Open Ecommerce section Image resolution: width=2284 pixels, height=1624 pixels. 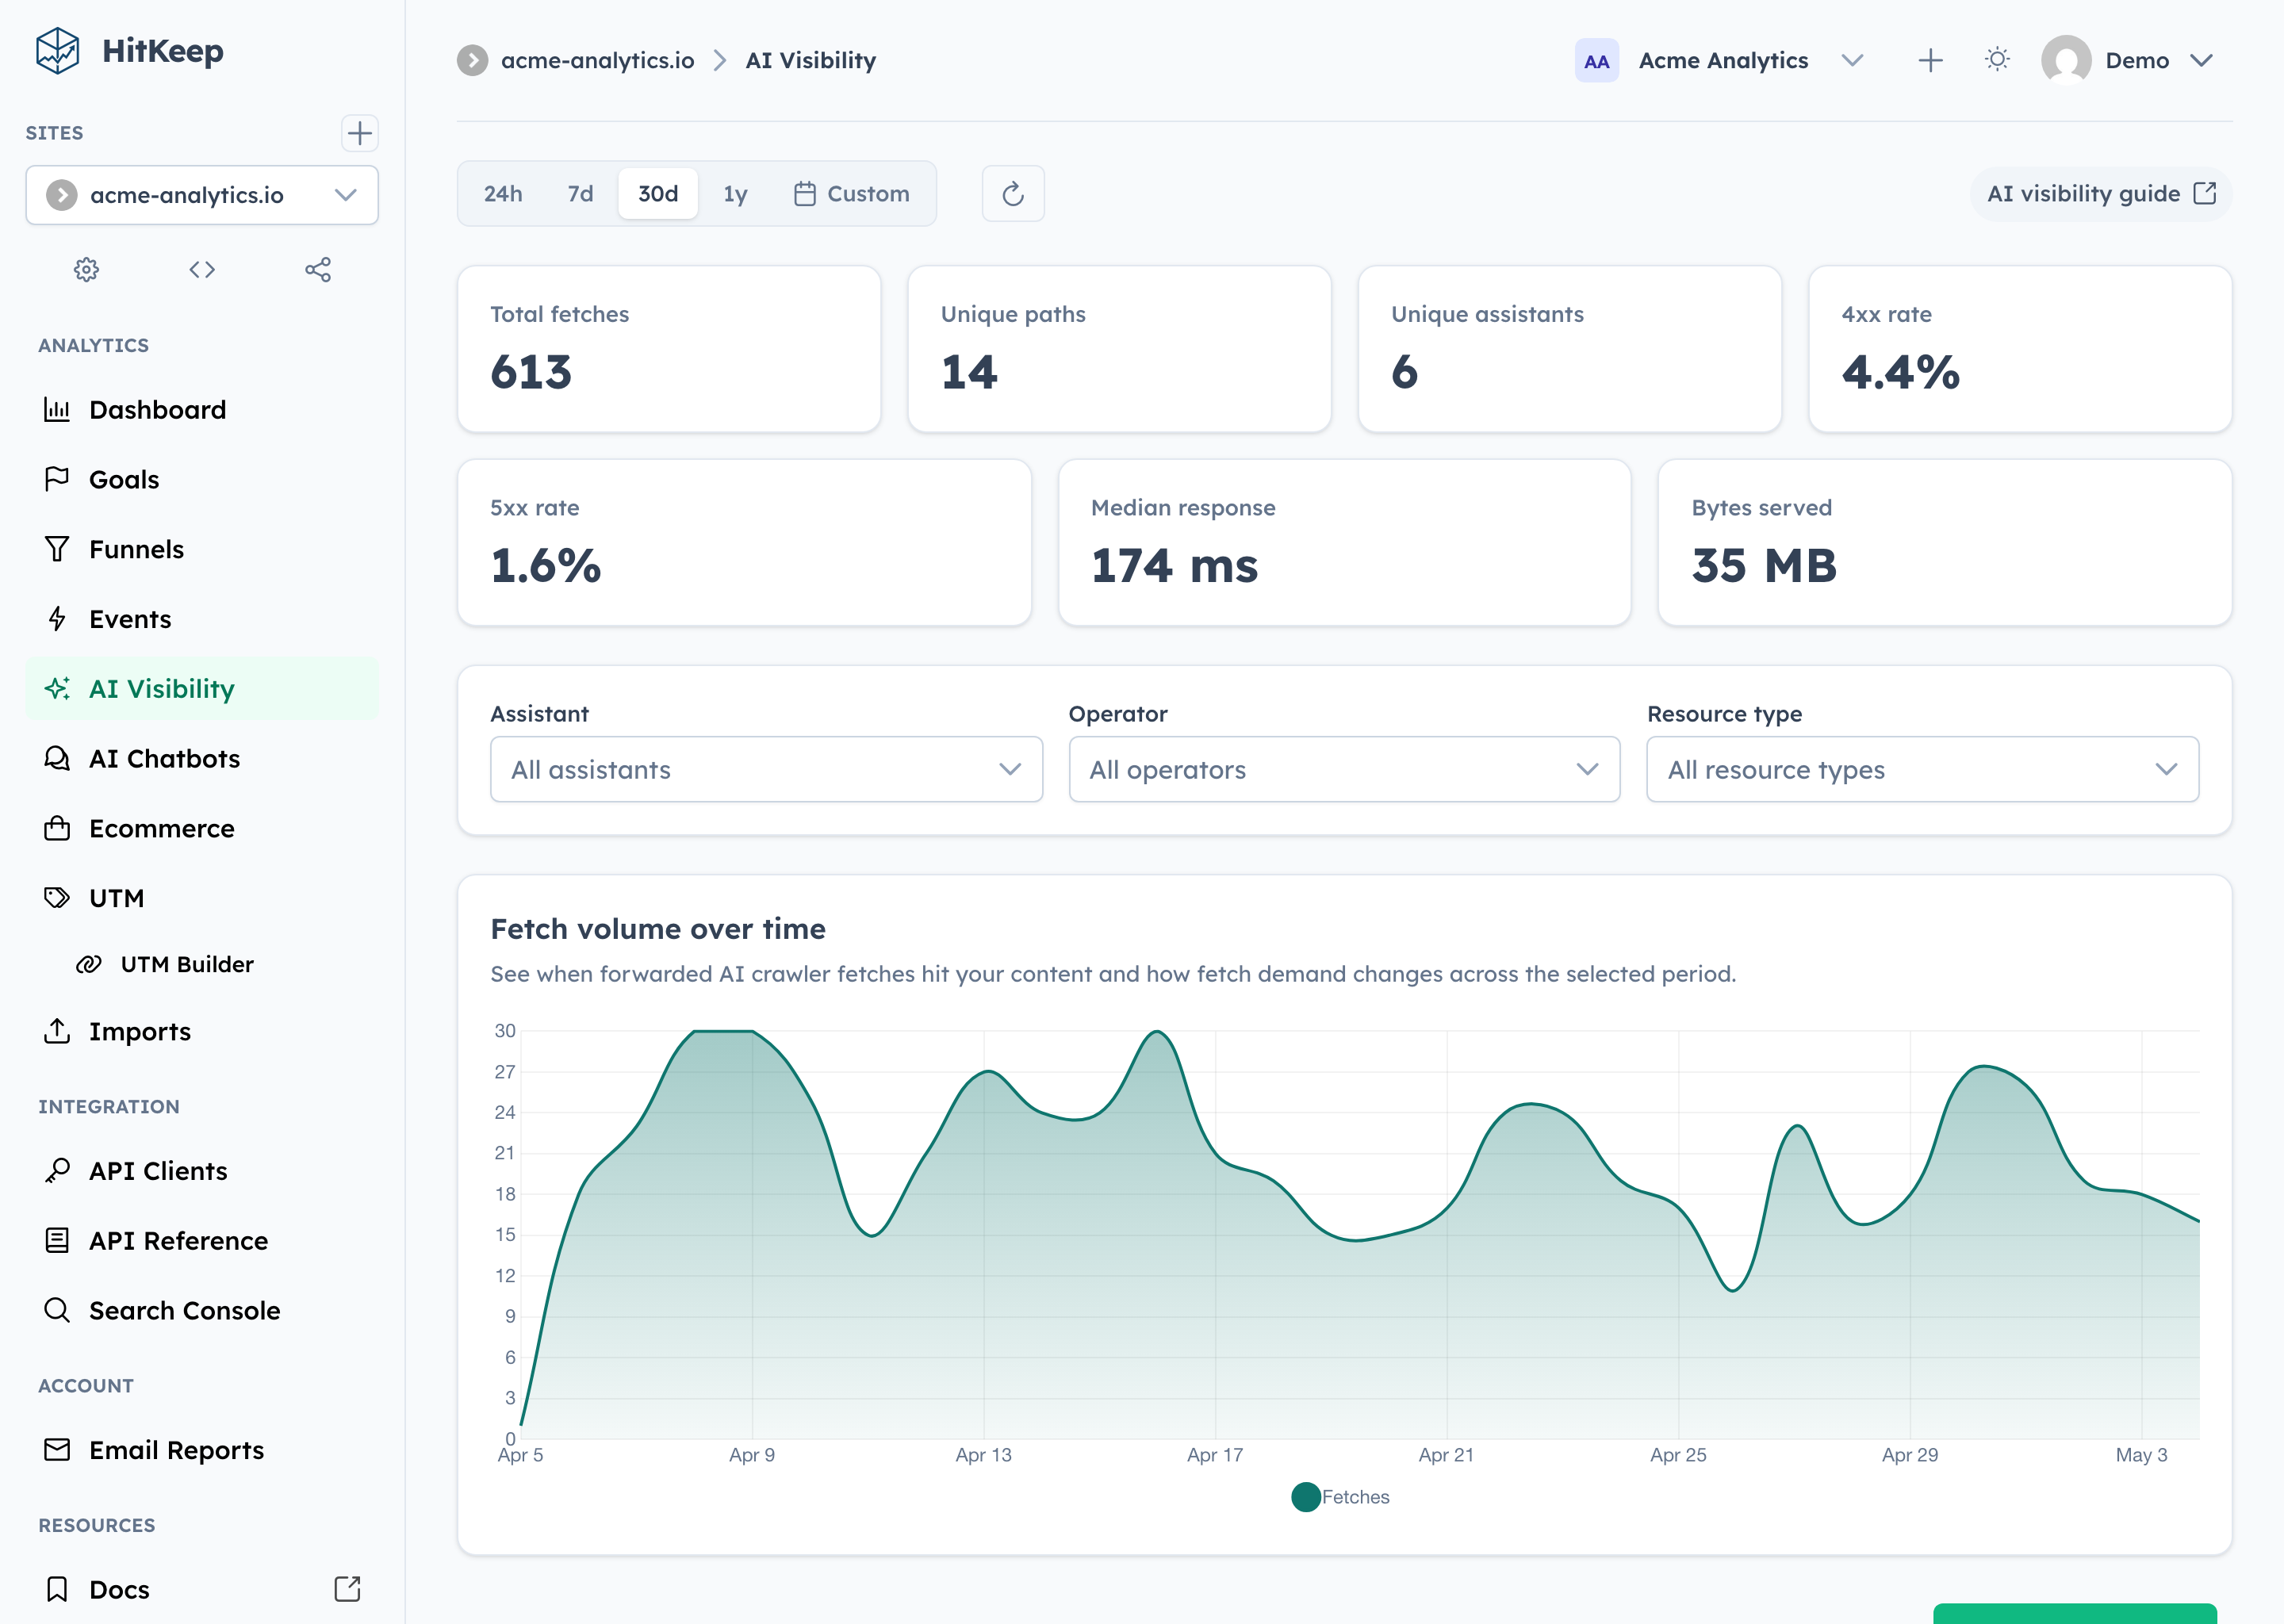[x=202, y=828]
